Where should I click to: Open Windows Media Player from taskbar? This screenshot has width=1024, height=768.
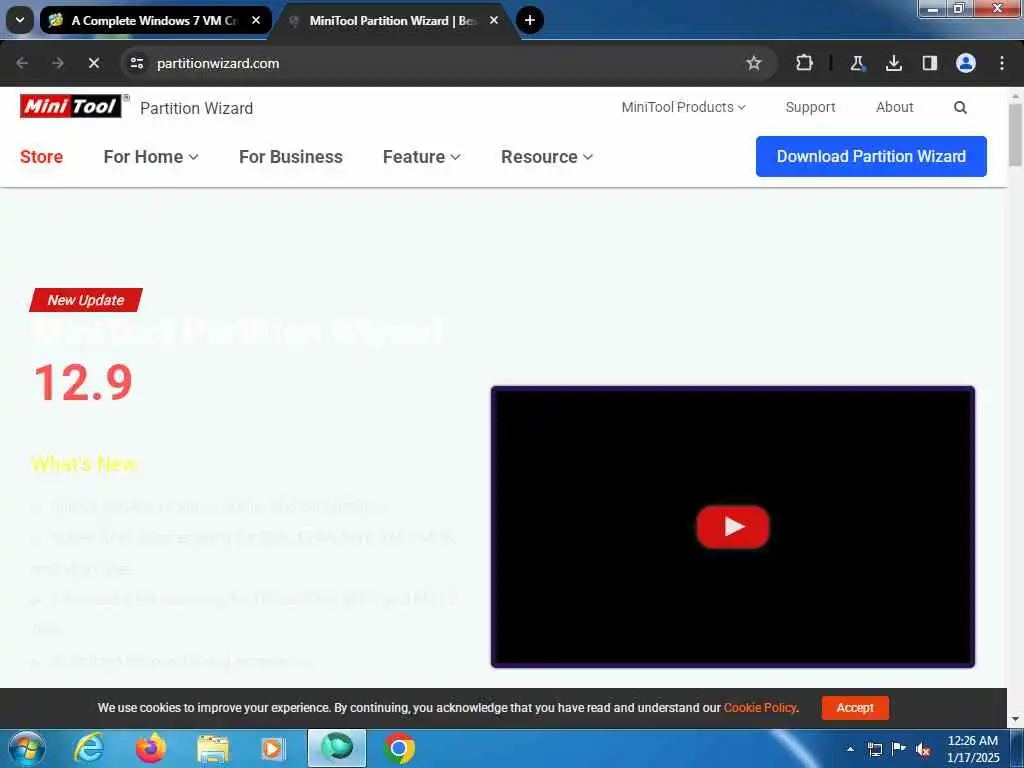[x=273, y=748]
